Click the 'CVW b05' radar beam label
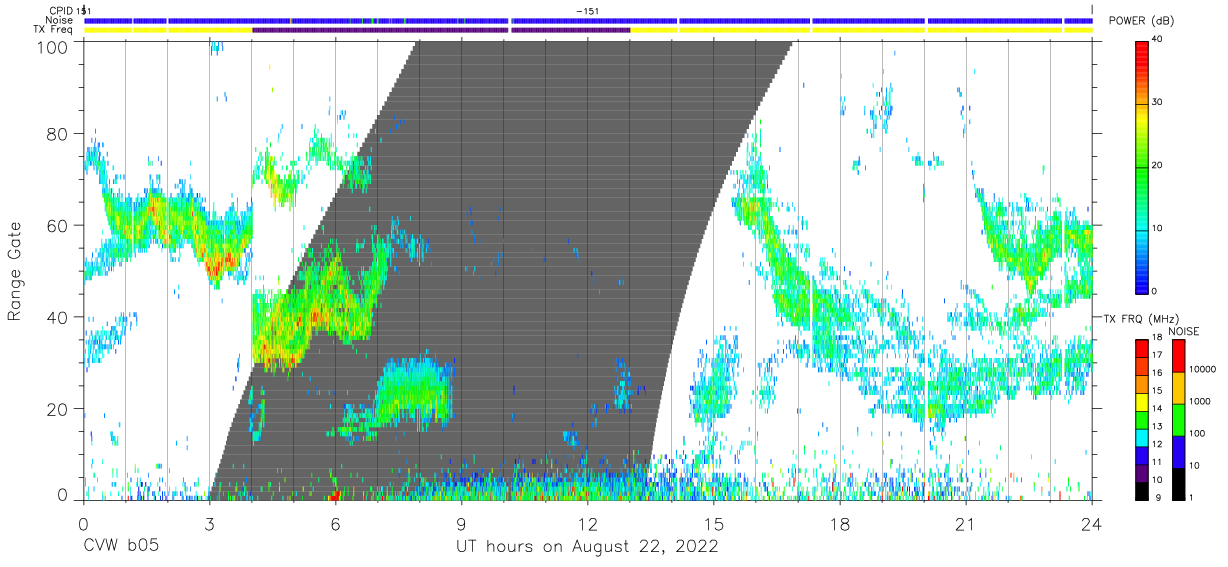 click(x=121, y=547)
